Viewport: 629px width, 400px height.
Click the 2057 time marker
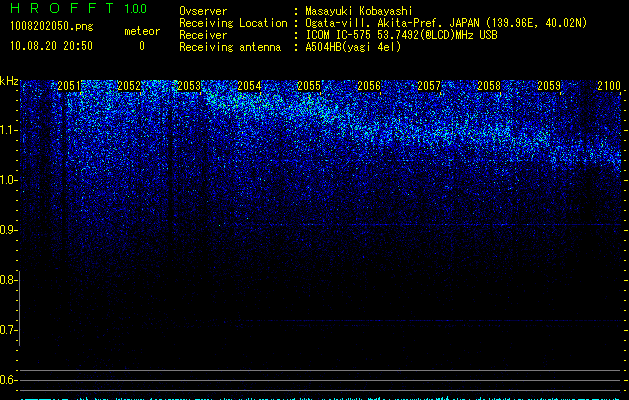[429, 85]
